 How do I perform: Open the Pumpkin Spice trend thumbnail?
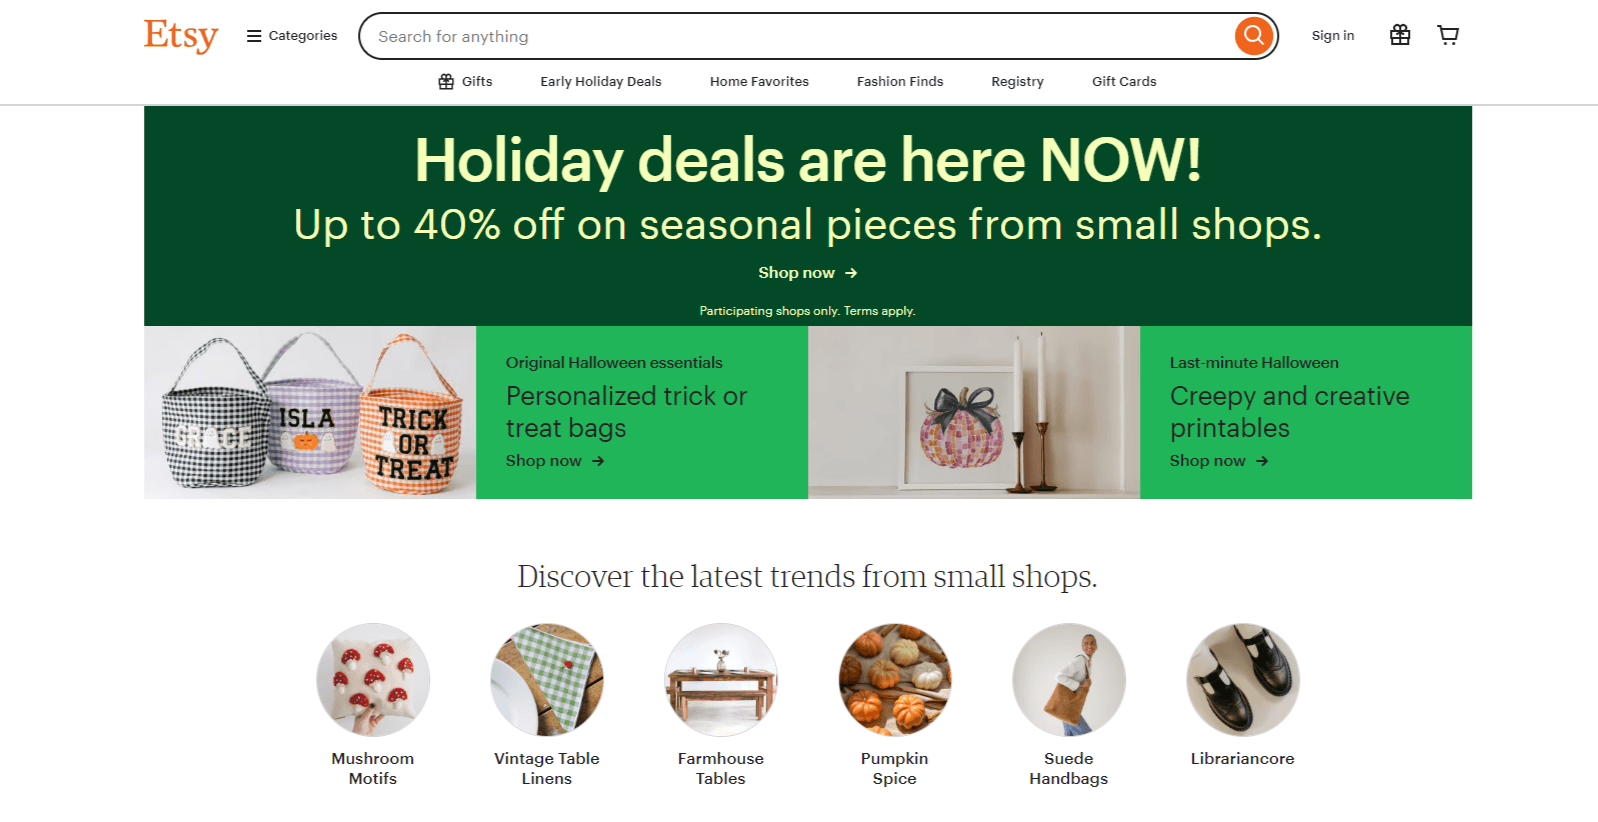pos(894,679)
